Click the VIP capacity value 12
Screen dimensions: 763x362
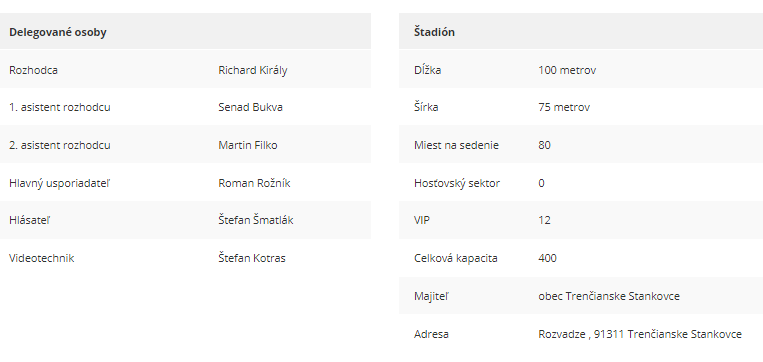point(544,220)
